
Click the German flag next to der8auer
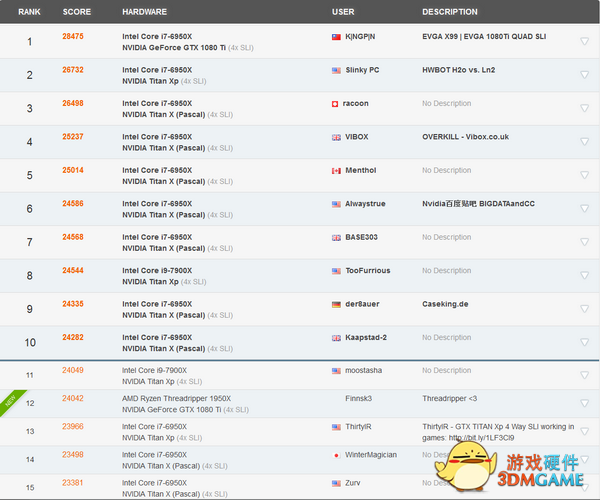click(x=336, y=305)
